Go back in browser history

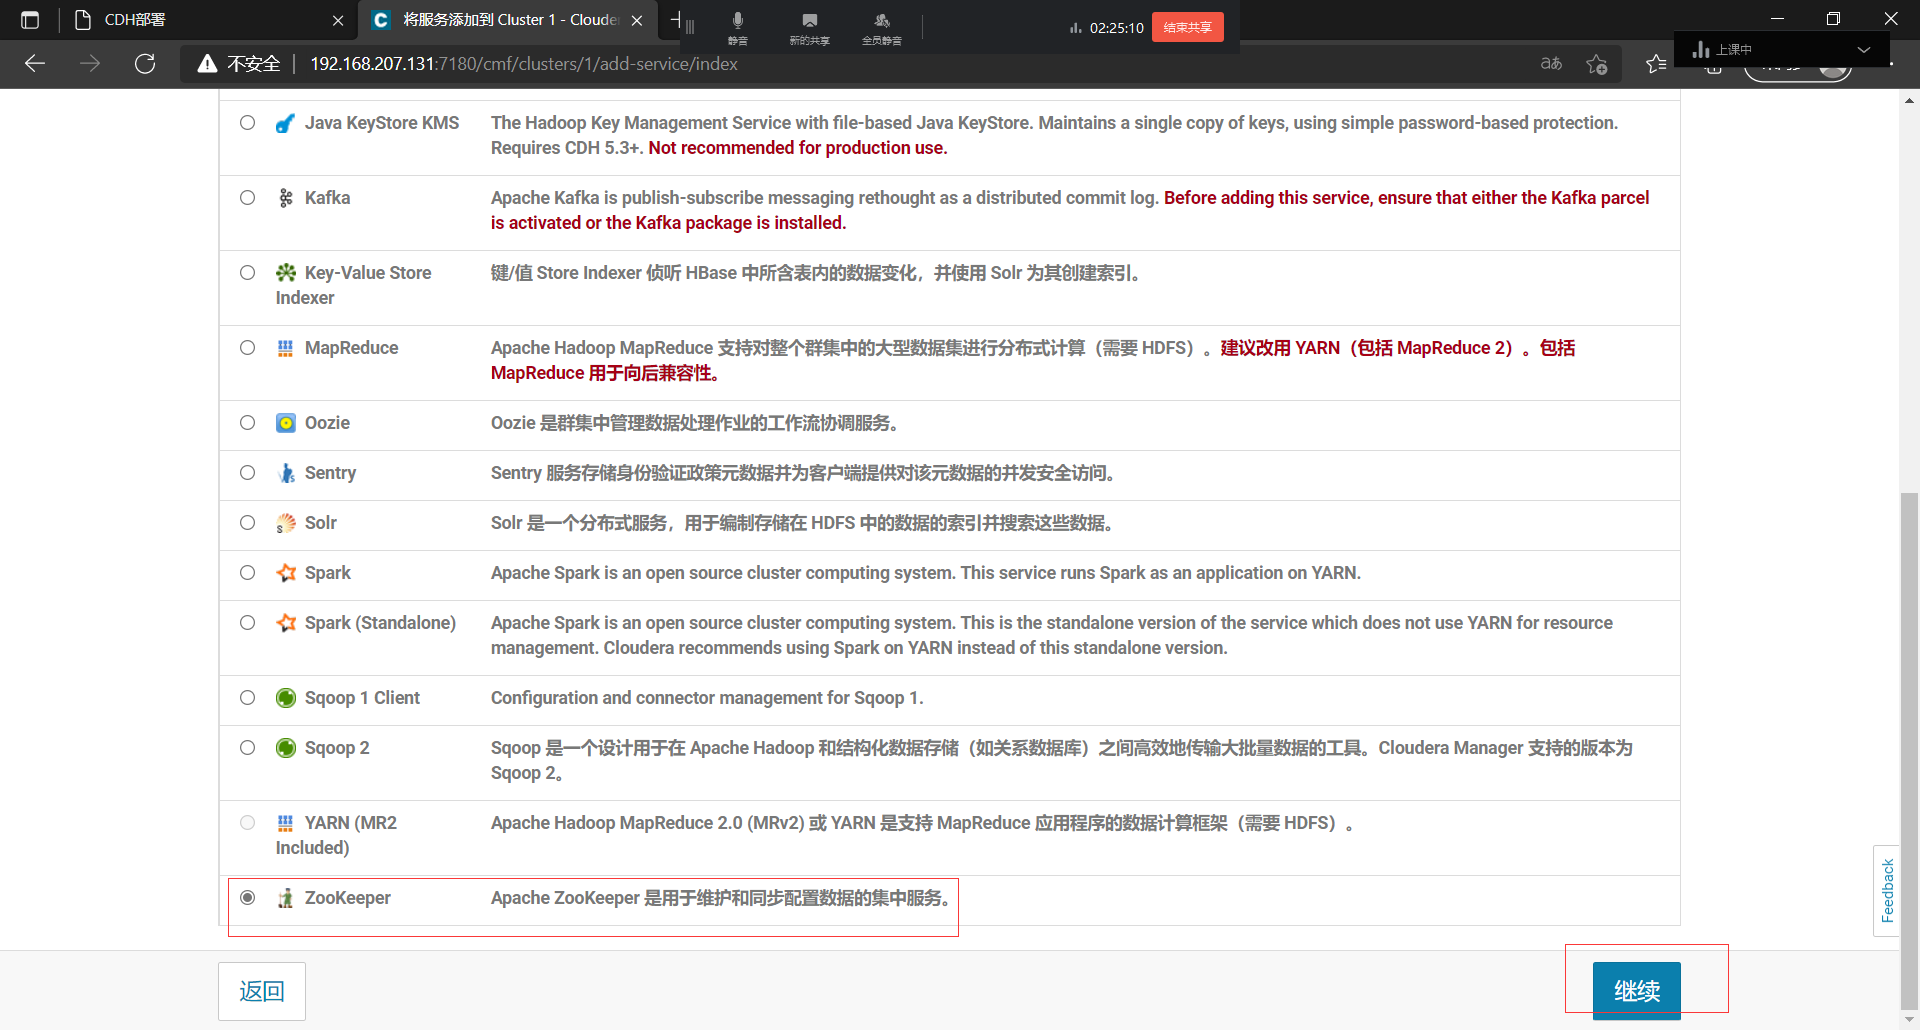point(36,64)
